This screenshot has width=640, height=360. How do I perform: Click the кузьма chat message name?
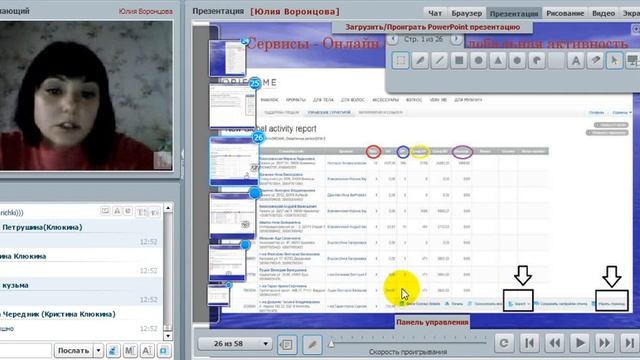(x=15, y=285)
